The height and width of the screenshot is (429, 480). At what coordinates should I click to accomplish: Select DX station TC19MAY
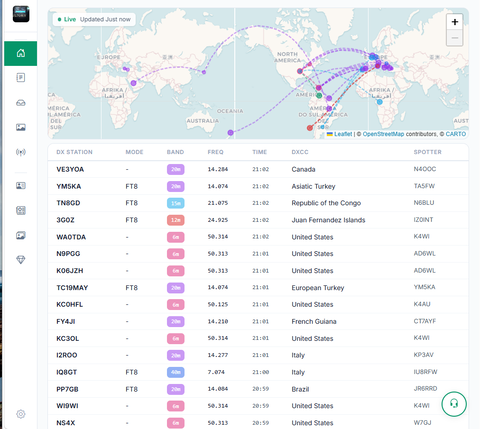point(72,288)
